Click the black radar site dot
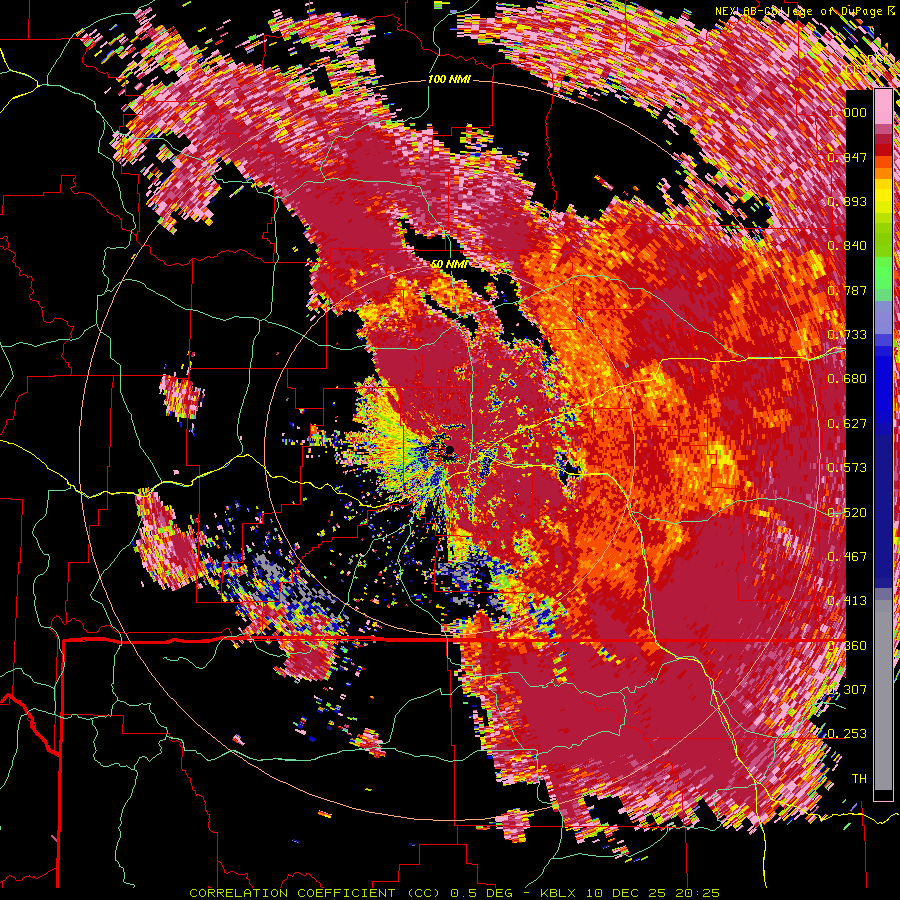 451,449
